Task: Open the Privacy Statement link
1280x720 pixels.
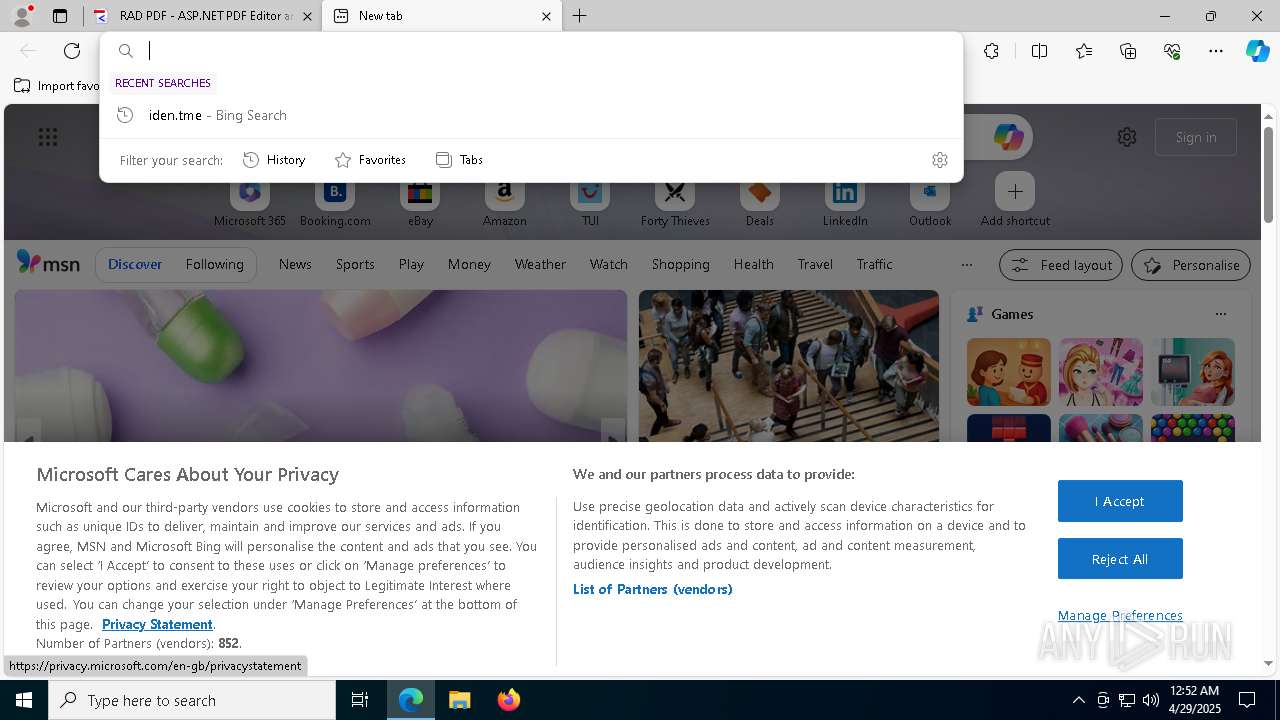Action: point(157,624)
